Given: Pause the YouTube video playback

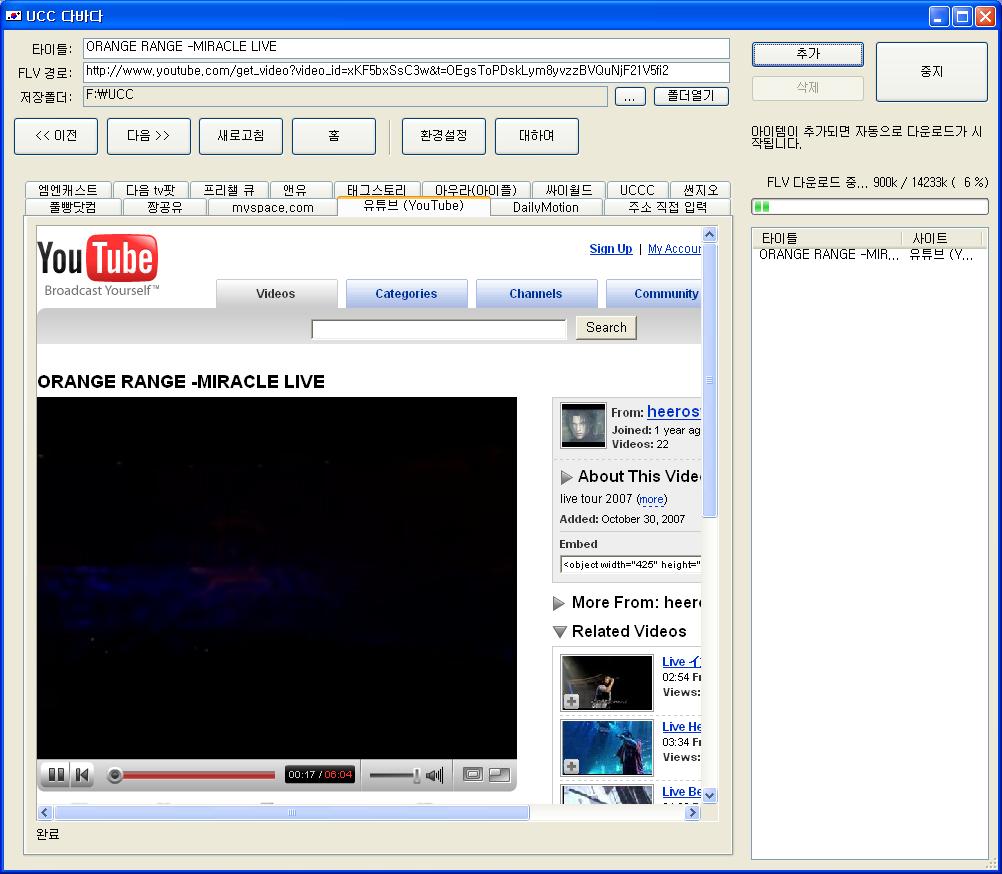Looking at the screenshot, I should [56, 775].
